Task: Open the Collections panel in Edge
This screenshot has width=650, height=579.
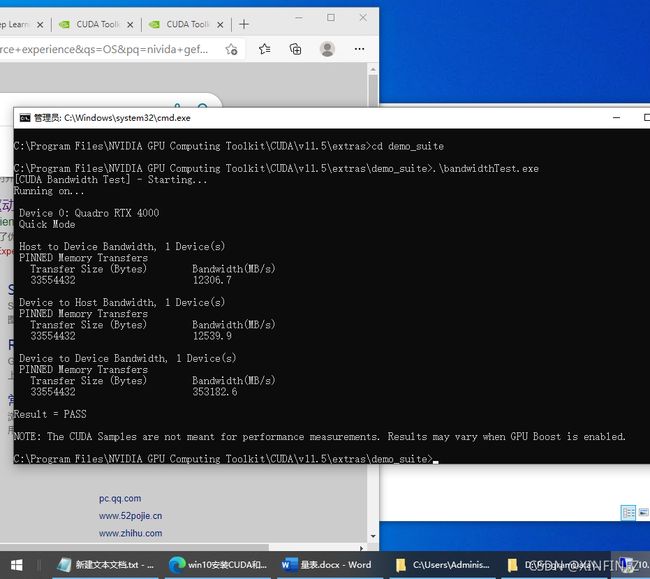Action: click(295, 49)
